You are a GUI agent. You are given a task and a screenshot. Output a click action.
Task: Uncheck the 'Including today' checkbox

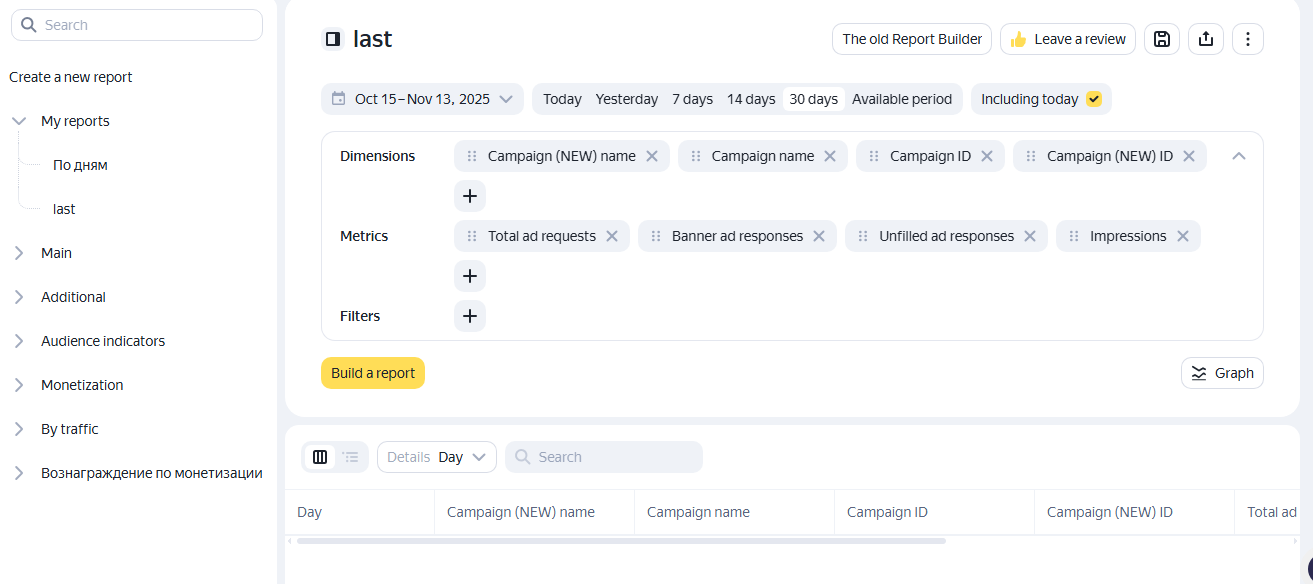(1093, 99)
